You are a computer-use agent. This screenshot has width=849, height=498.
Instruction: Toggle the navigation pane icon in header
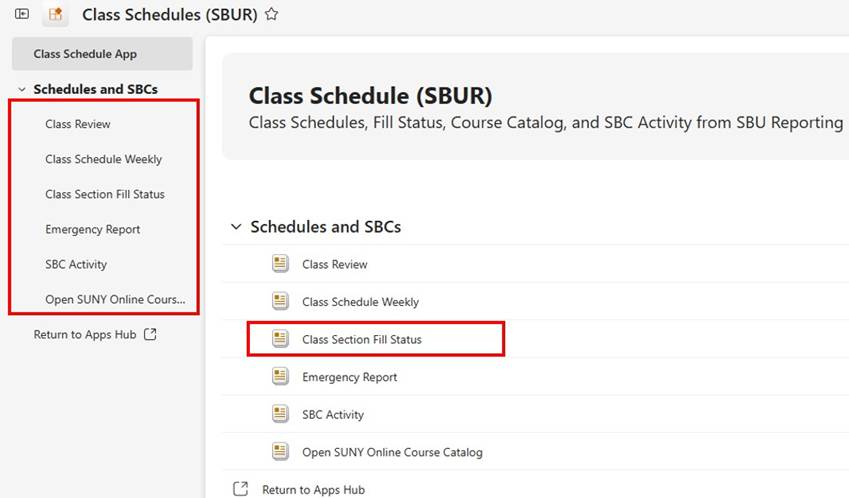point(22,14)
